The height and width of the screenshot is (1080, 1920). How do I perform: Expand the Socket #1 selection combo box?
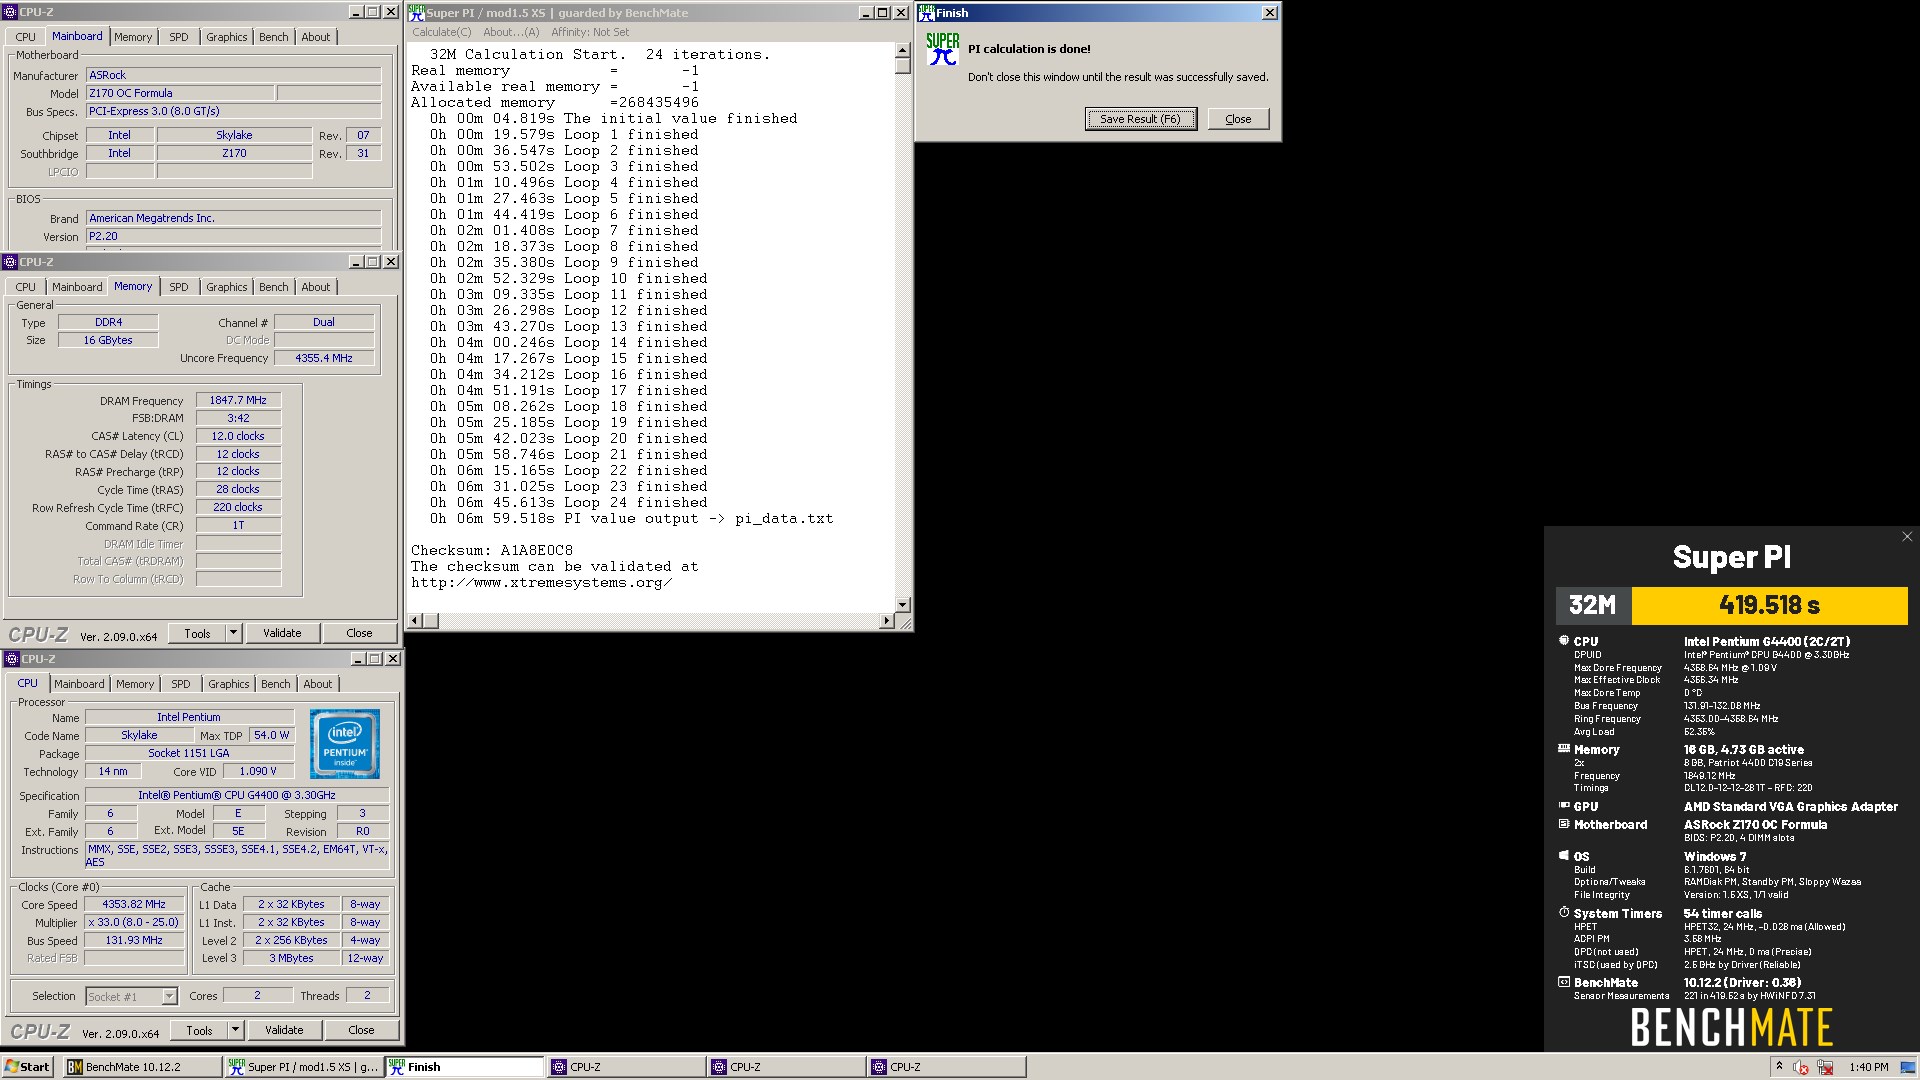169,996
